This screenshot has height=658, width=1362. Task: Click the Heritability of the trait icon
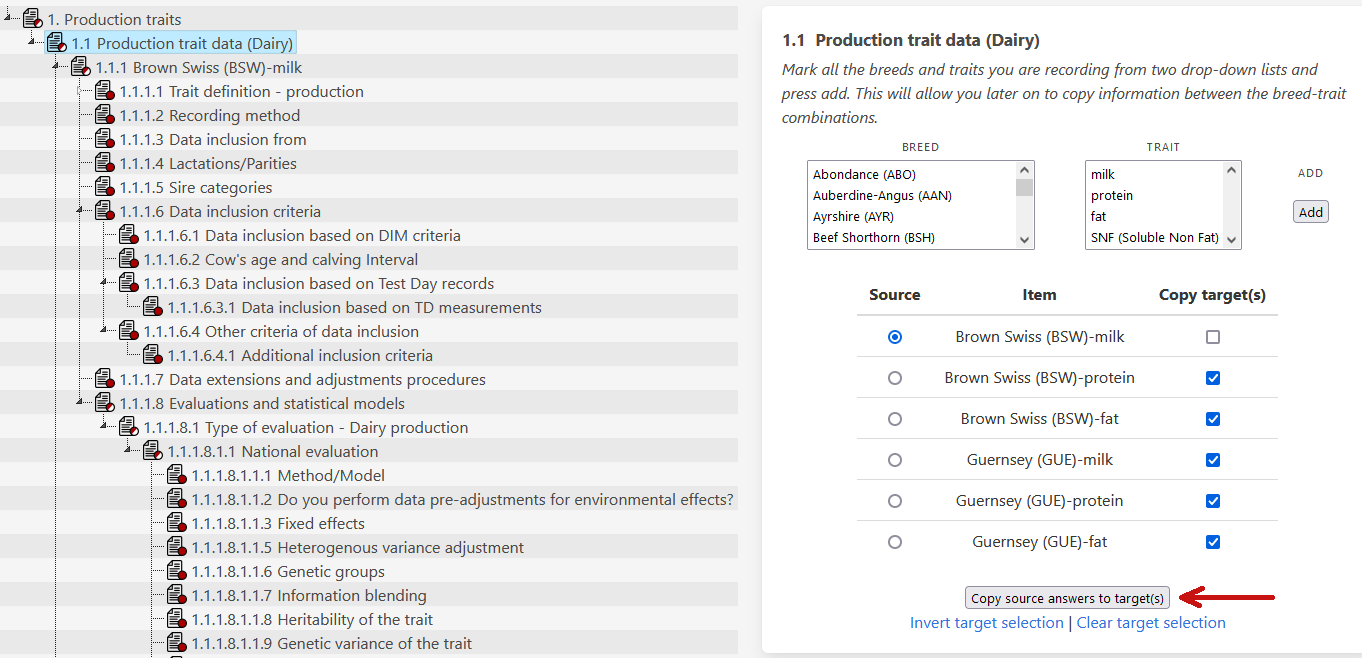[176, 619]
